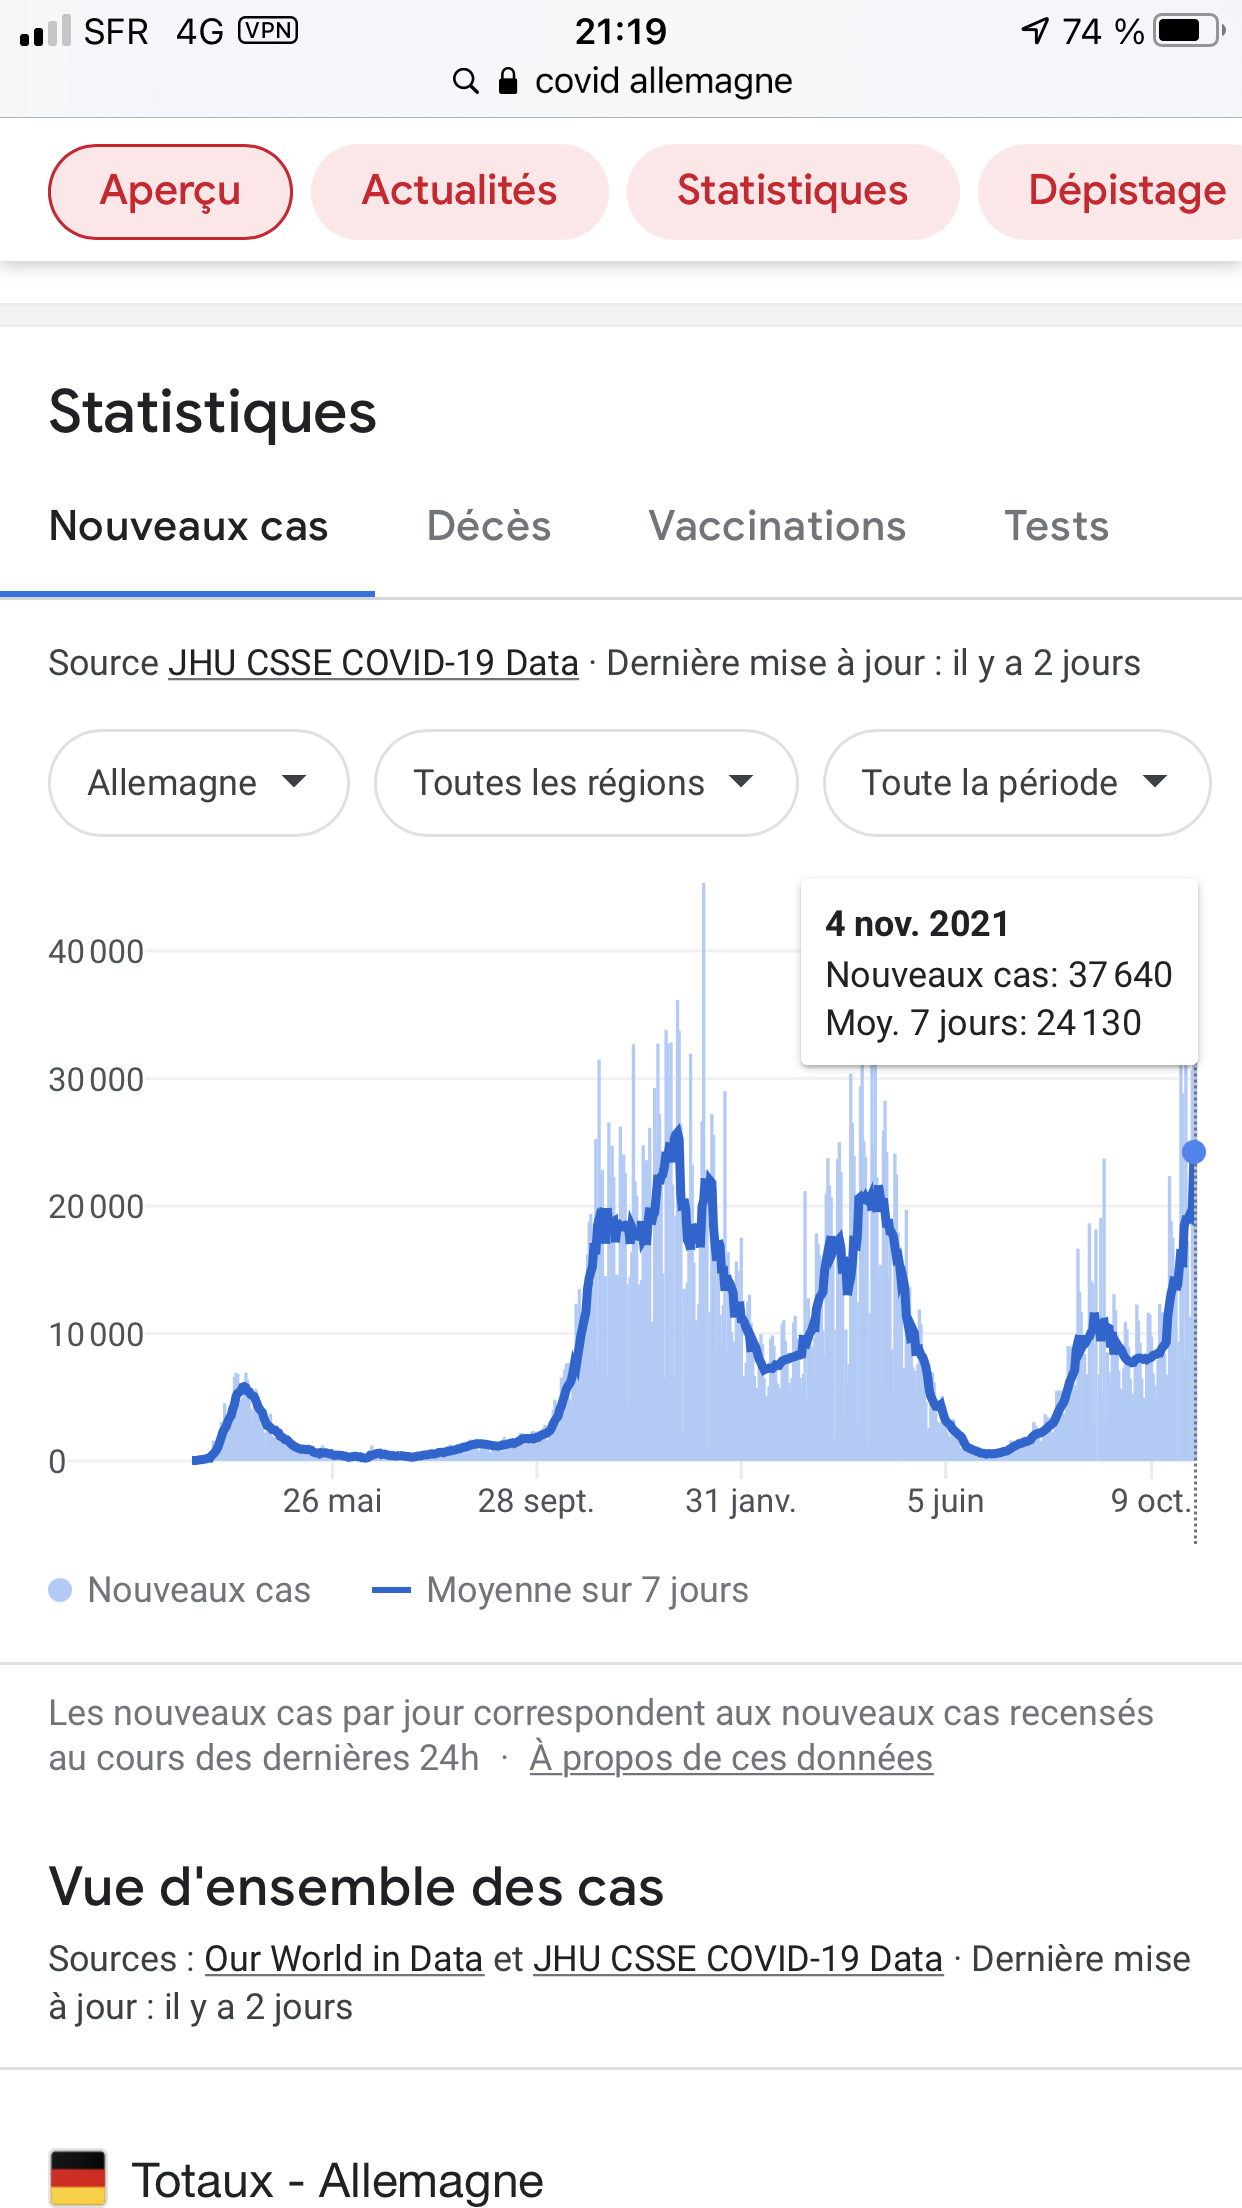Tap the location arrow status icon

1035,31
